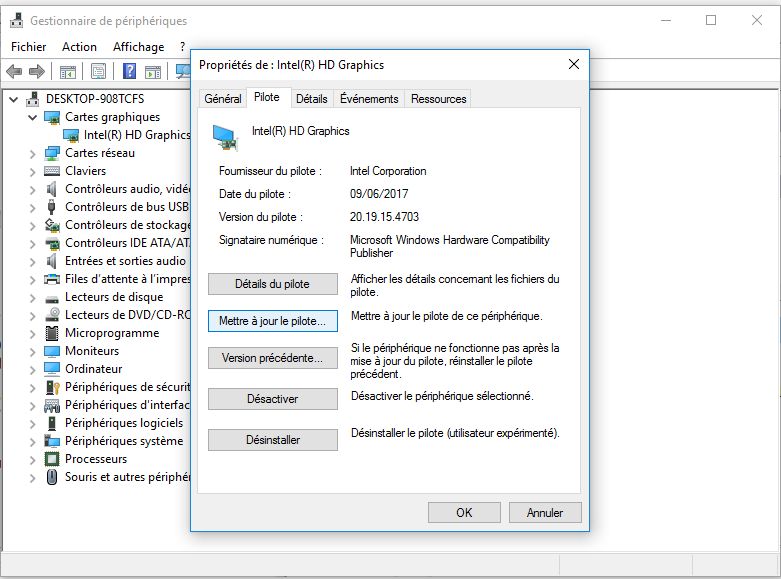Expand the Cartes réseau branch

coord(33,154)
